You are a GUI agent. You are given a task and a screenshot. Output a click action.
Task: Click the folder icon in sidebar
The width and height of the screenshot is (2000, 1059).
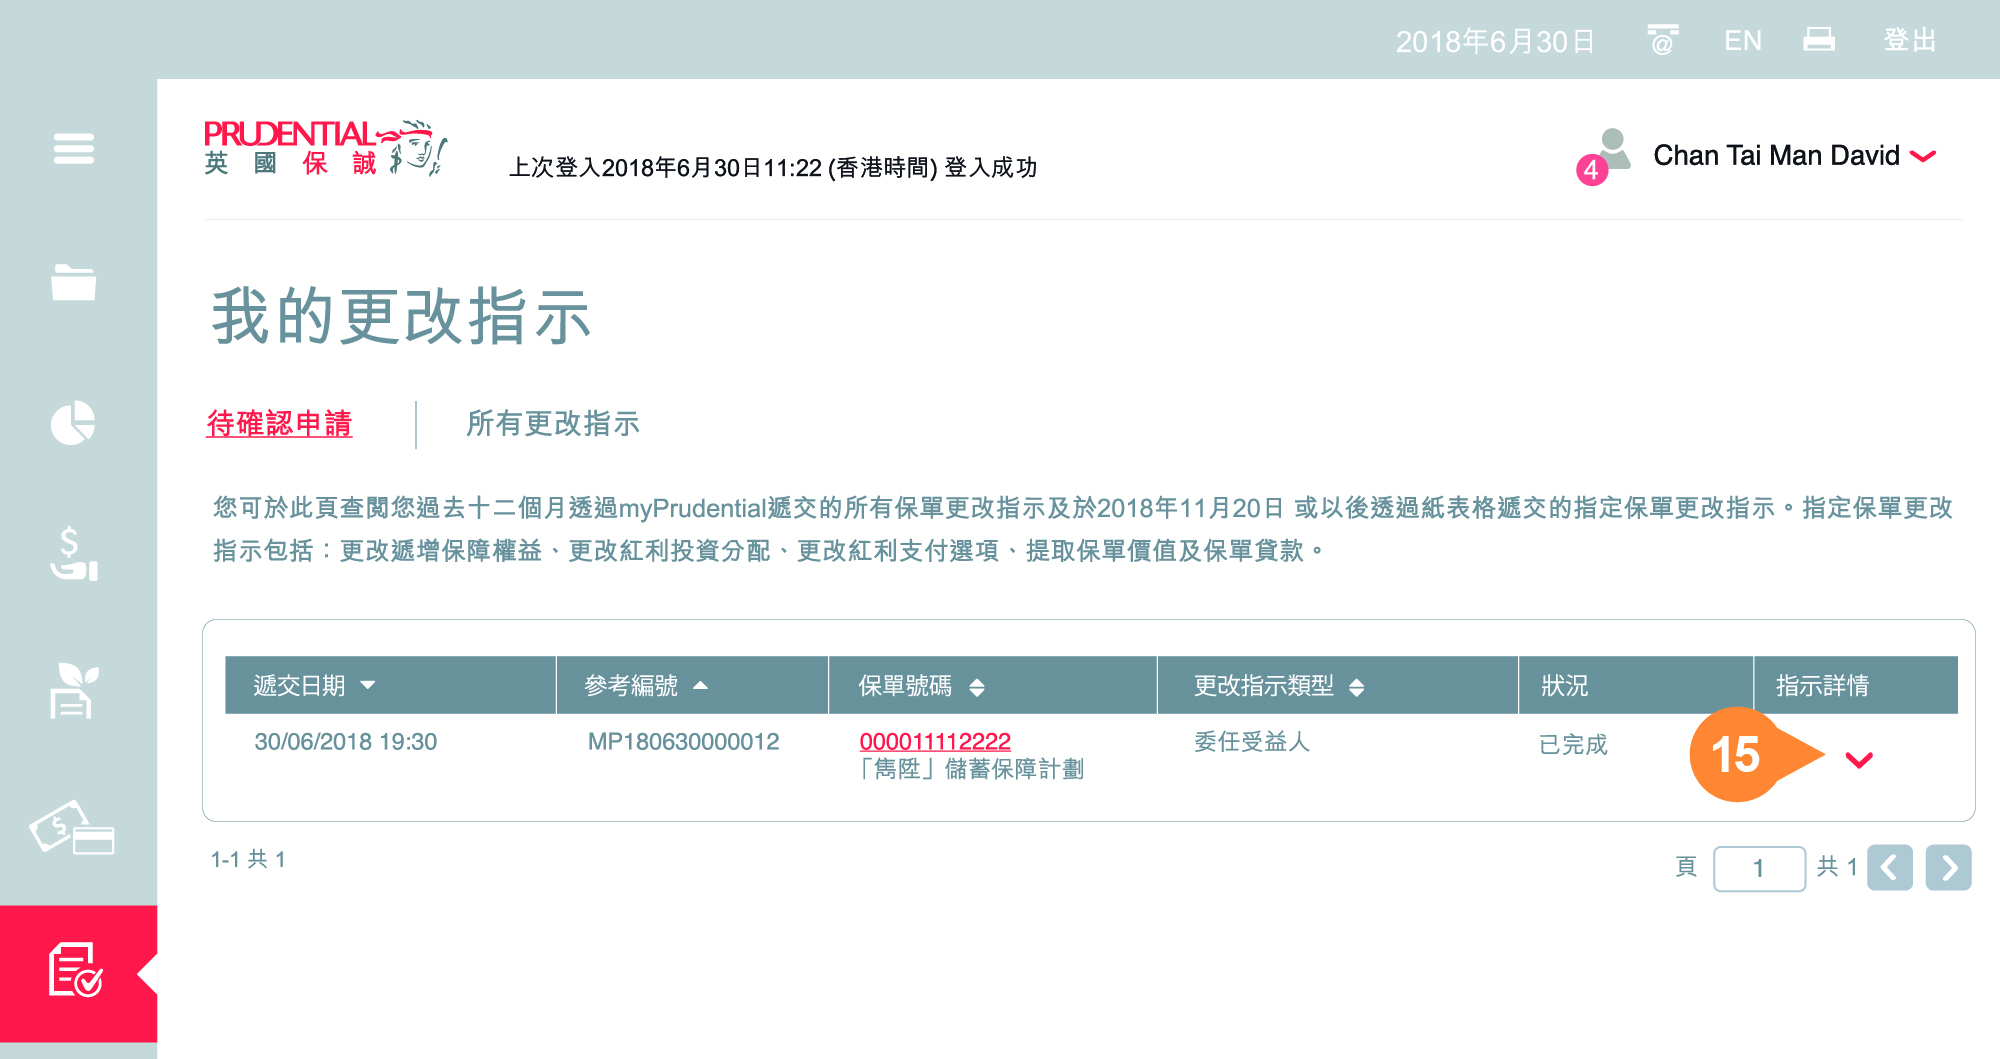(74, 283)
